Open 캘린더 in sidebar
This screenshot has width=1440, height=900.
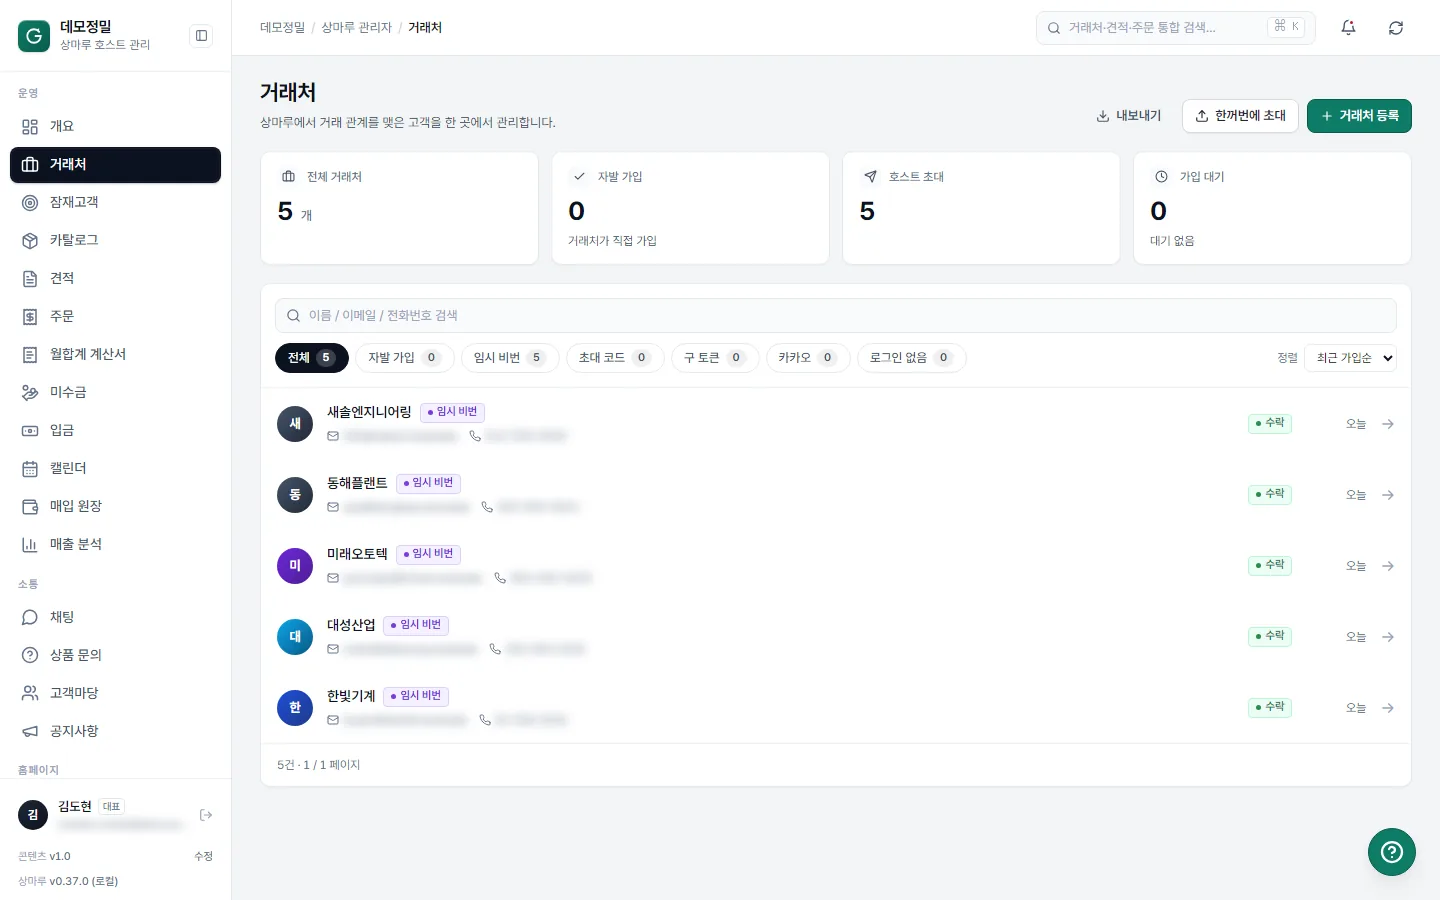click(x=115, y=469)
